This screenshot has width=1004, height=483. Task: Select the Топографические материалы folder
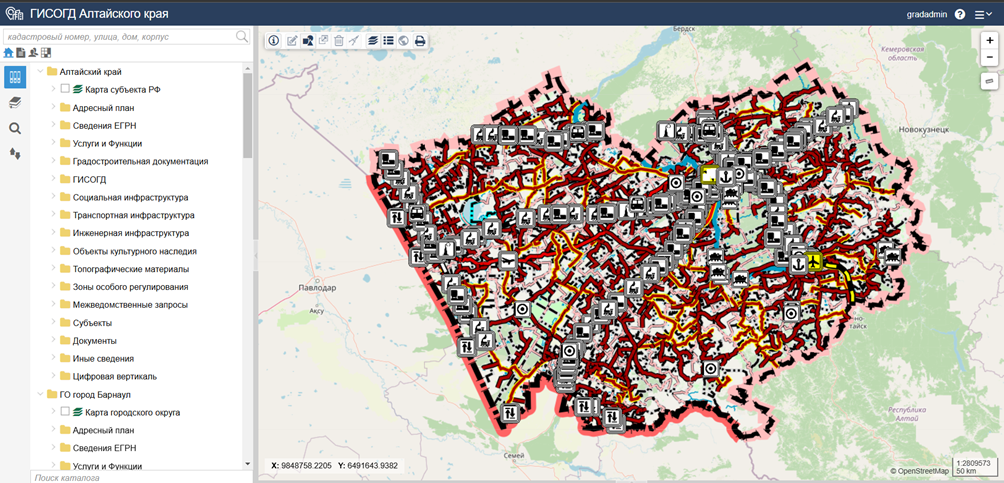click(131, 269)
